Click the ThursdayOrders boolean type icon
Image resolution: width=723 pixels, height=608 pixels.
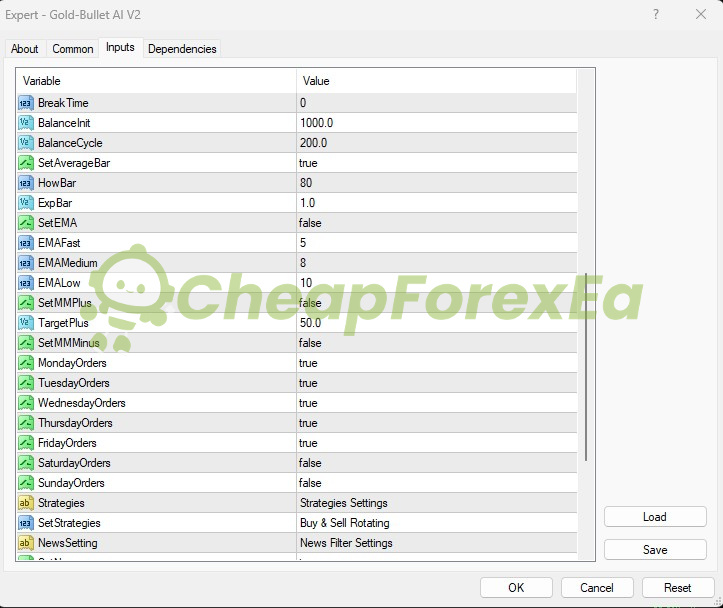26,423
